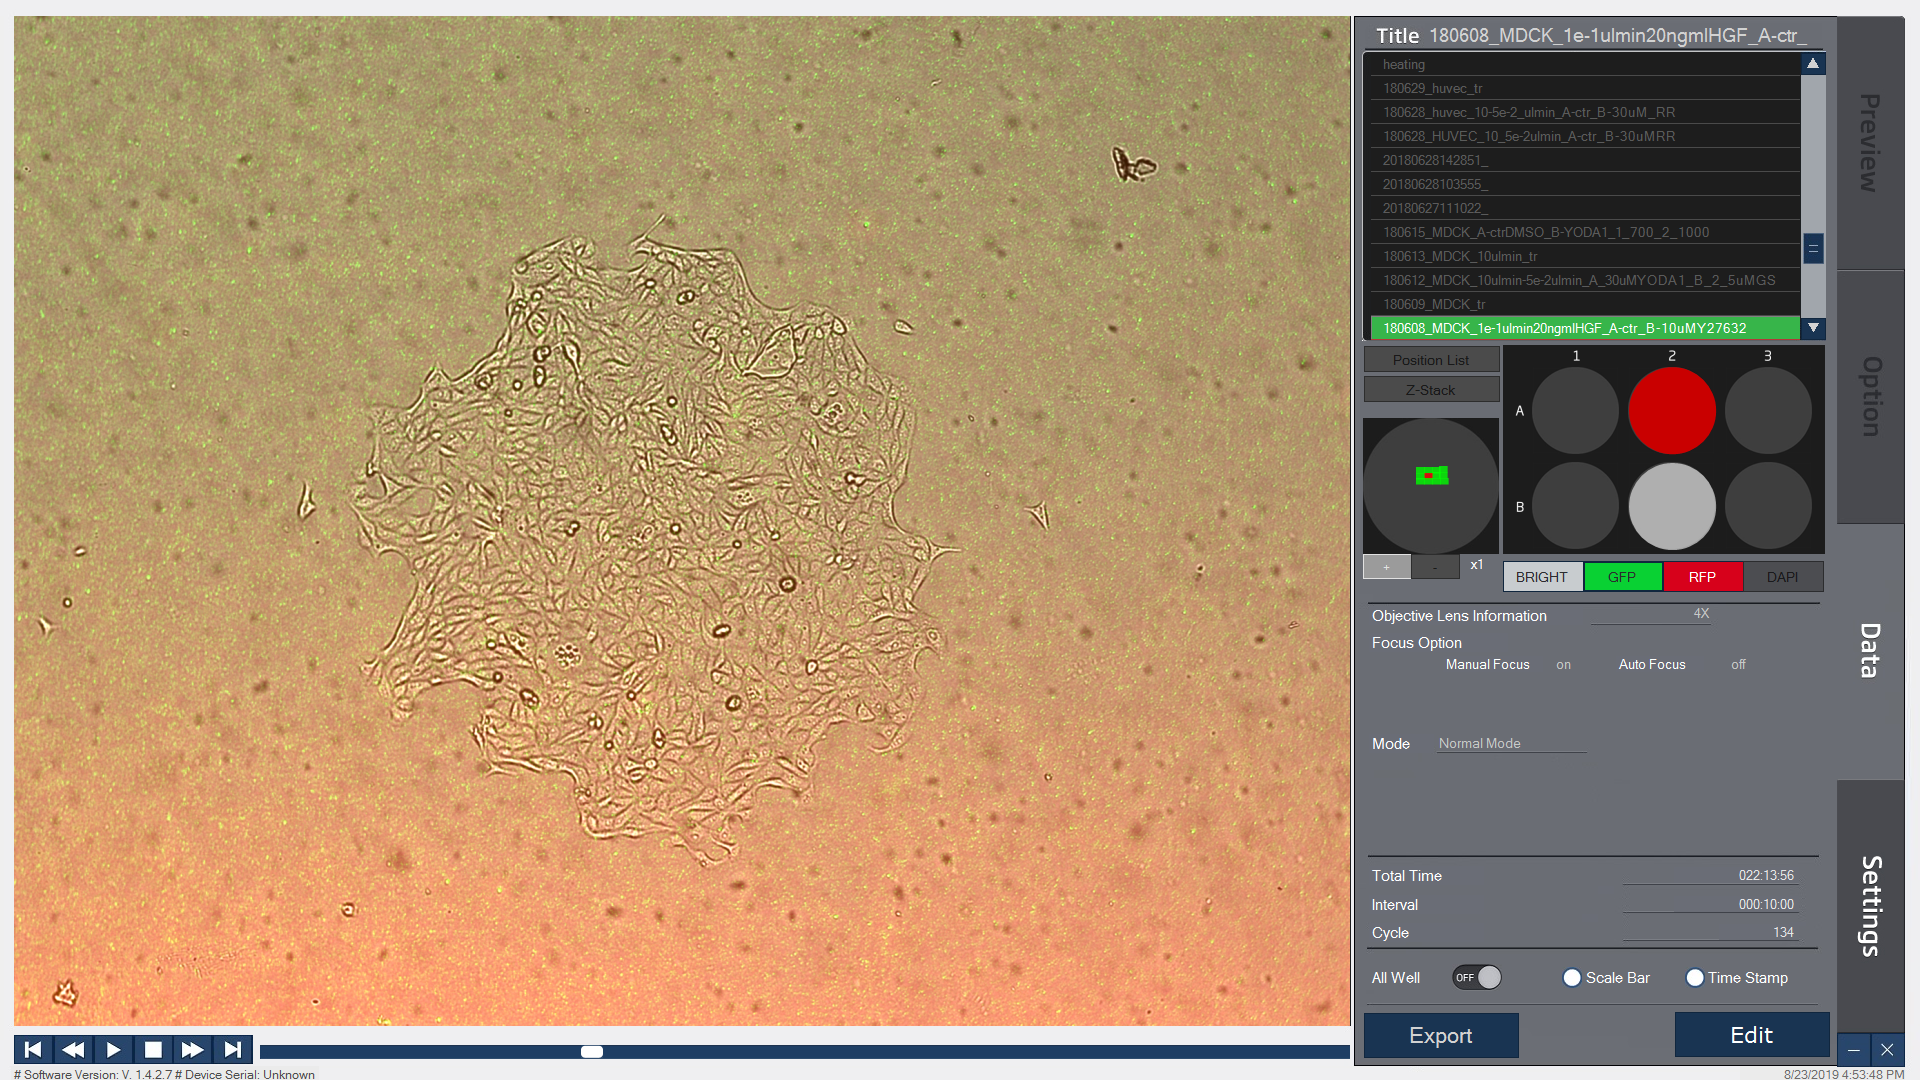Jump to first frame in playback
Screen dimensions: 1920x1080
[x=33, y=1049]
